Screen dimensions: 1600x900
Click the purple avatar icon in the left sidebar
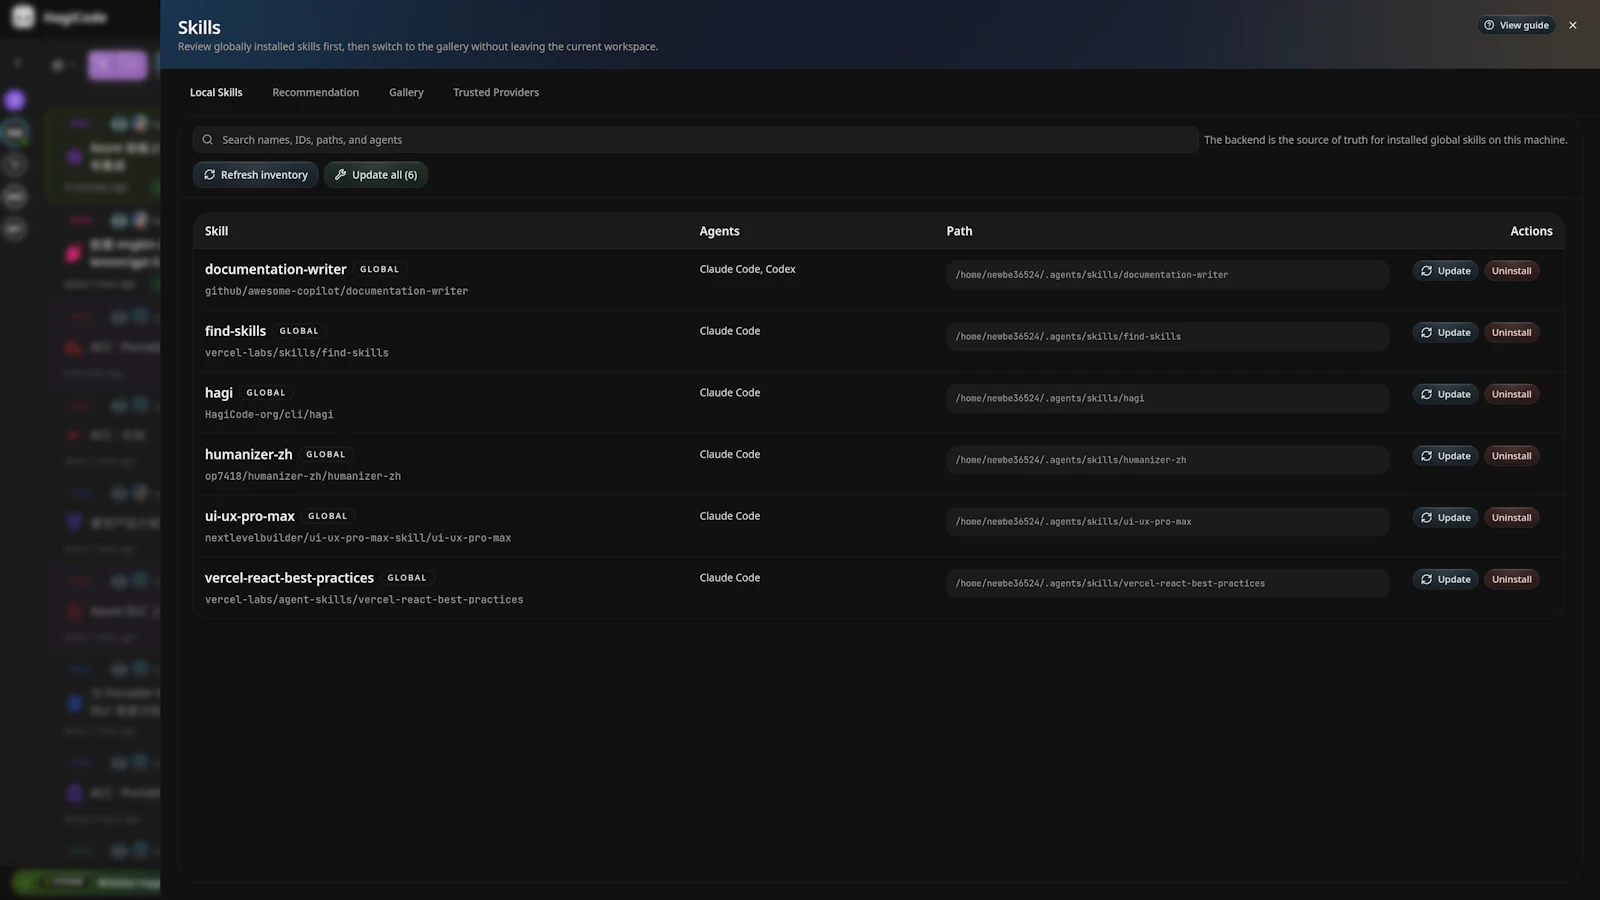click(x=15, y=100)
